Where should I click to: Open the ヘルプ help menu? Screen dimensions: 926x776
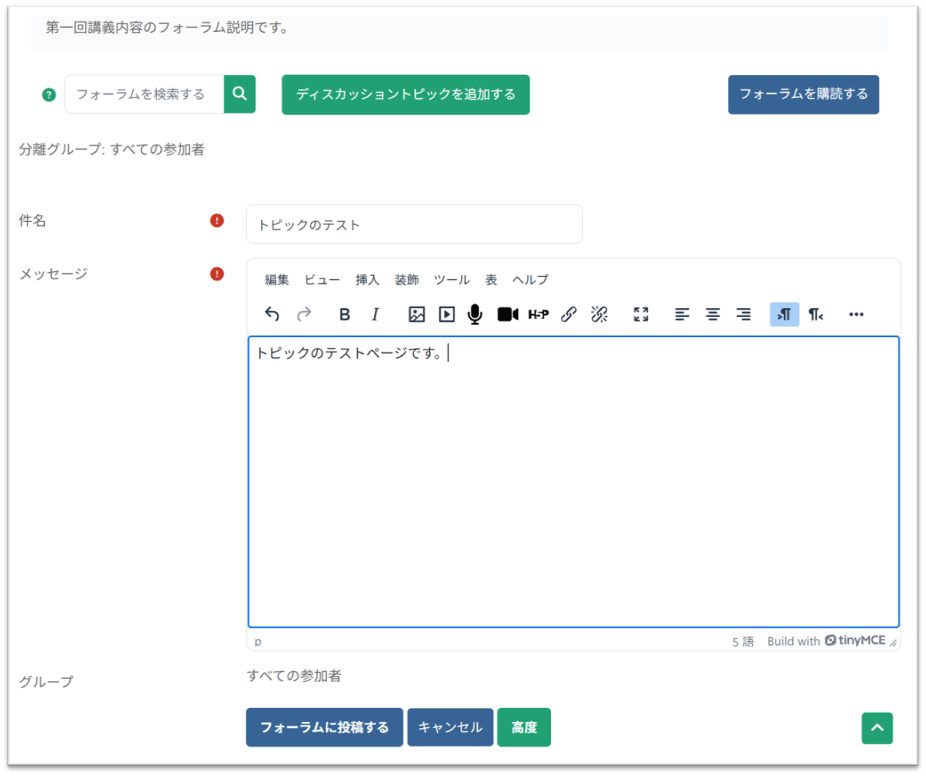(530, 280)
